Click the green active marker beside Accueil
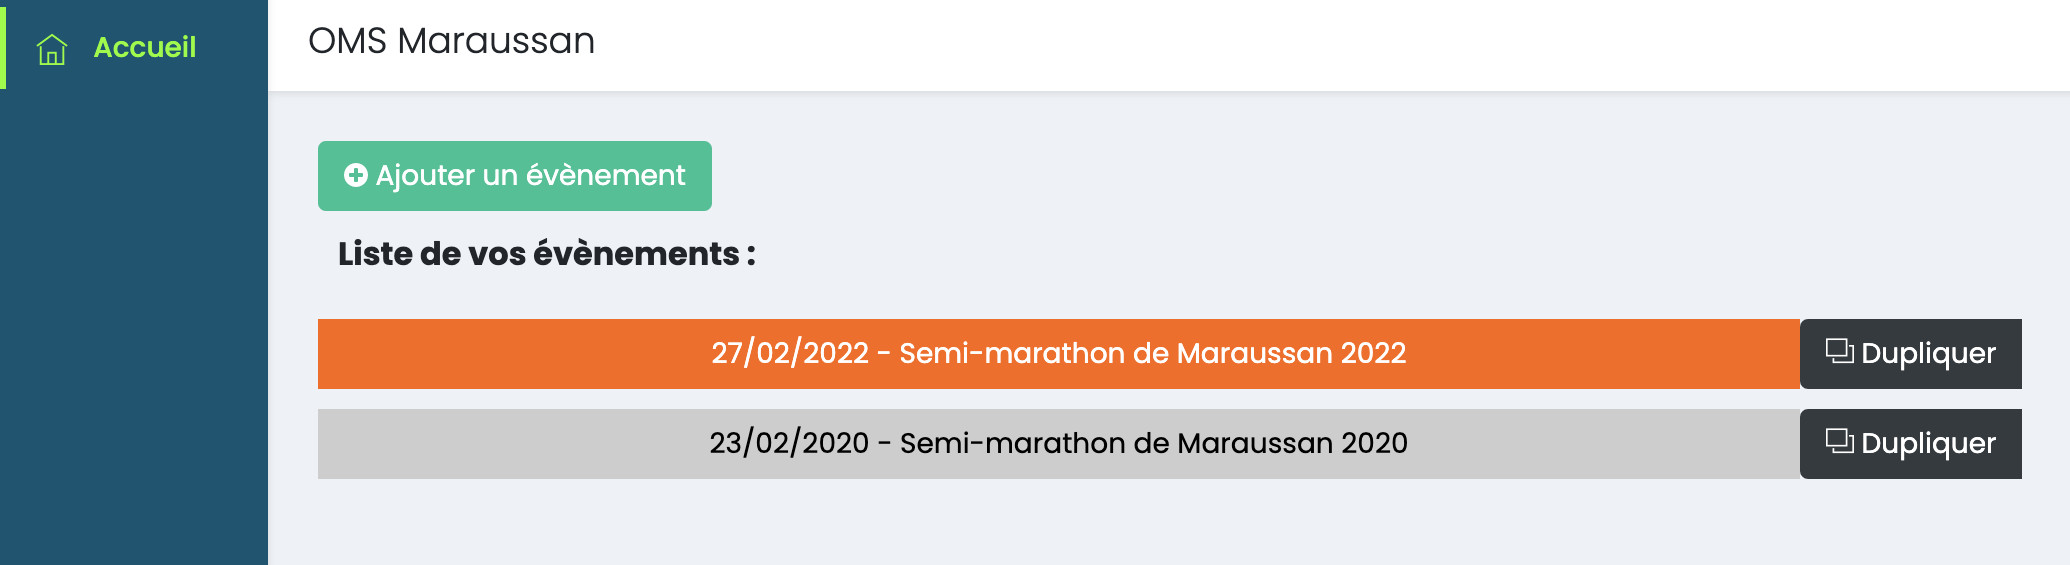The width and height of the screenshot is (2070, 565). click(3, 45)
